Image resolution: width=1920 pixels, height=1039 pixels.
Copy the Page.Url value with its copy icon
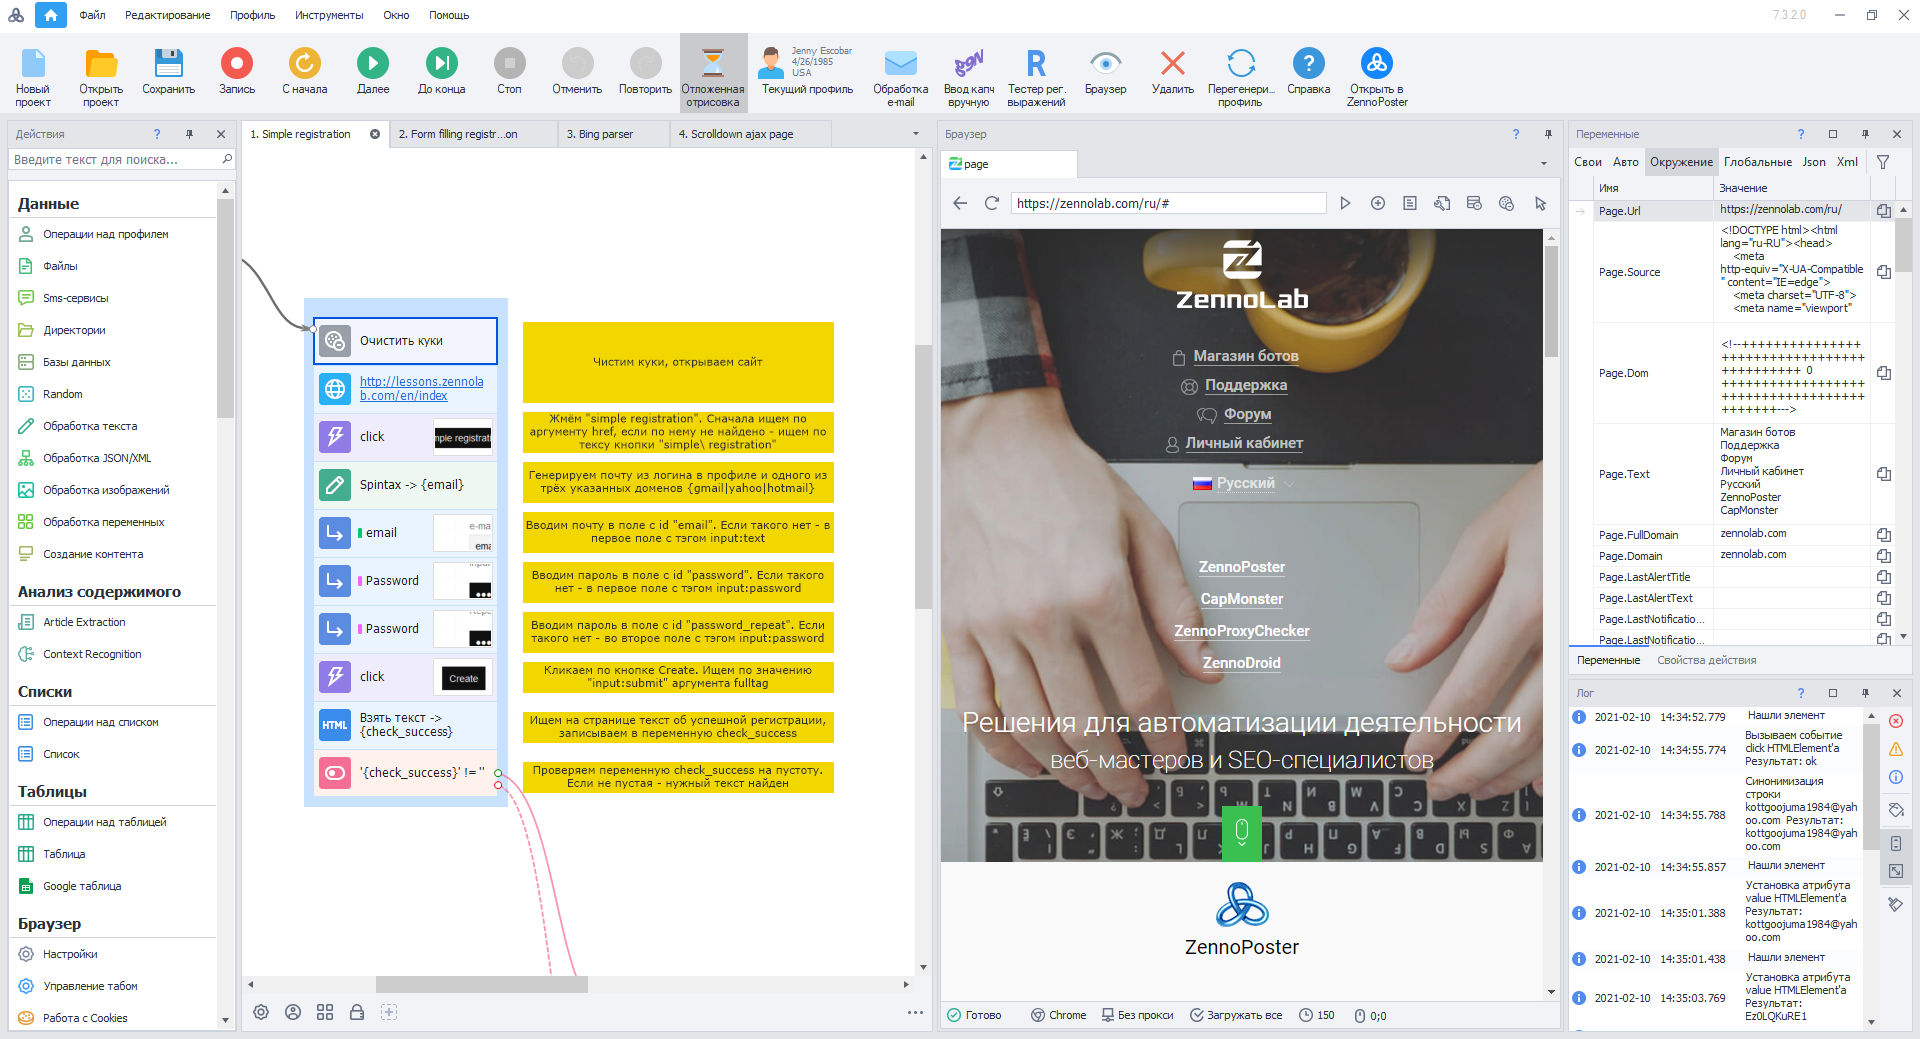coord(1884,211)
